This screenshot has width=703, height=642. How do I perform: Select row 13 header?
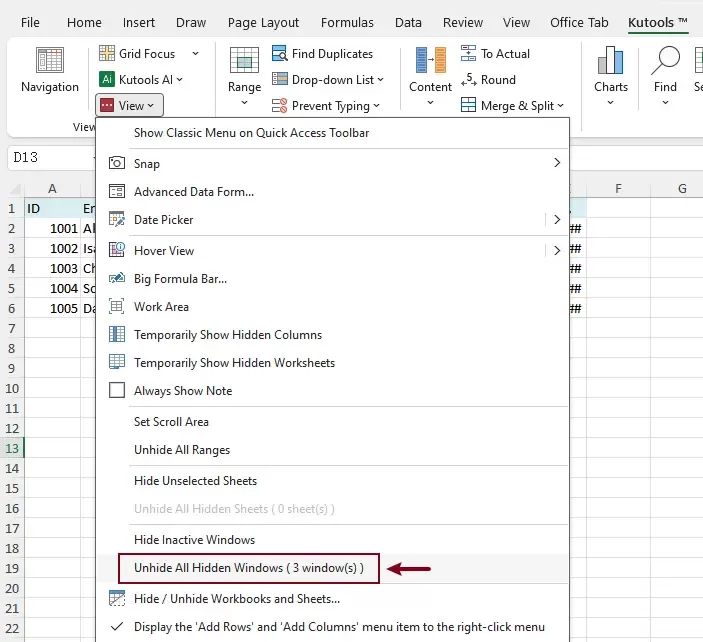click(x=12, y=448)
